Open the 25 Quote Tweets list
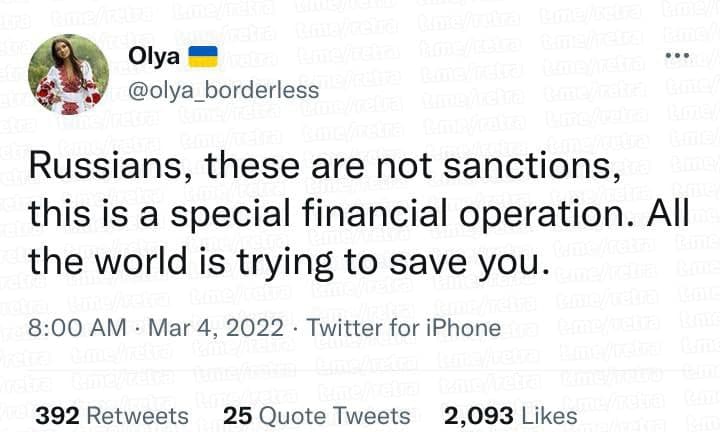The image size is (720, 432). click(317, 416)
